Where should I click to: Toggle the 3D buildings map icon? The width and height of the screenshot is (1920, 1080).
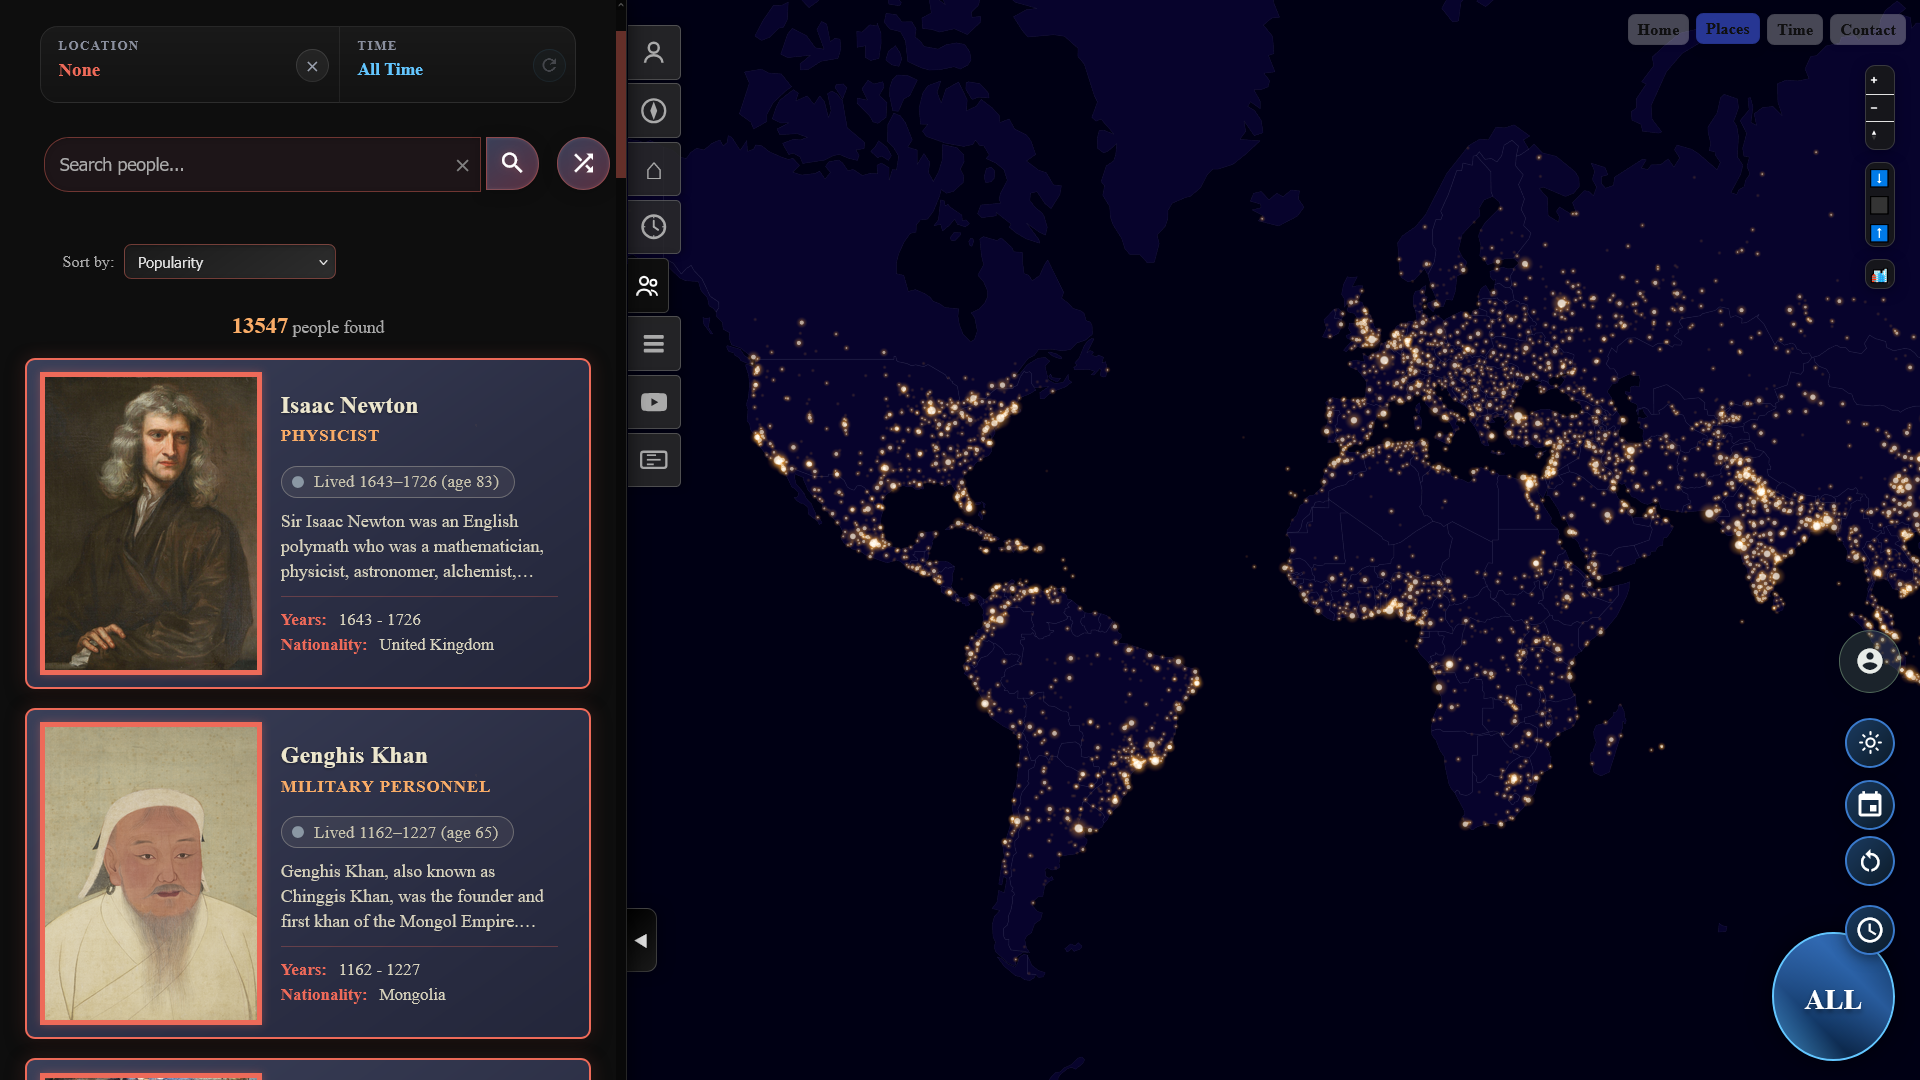pos(1879,275)
